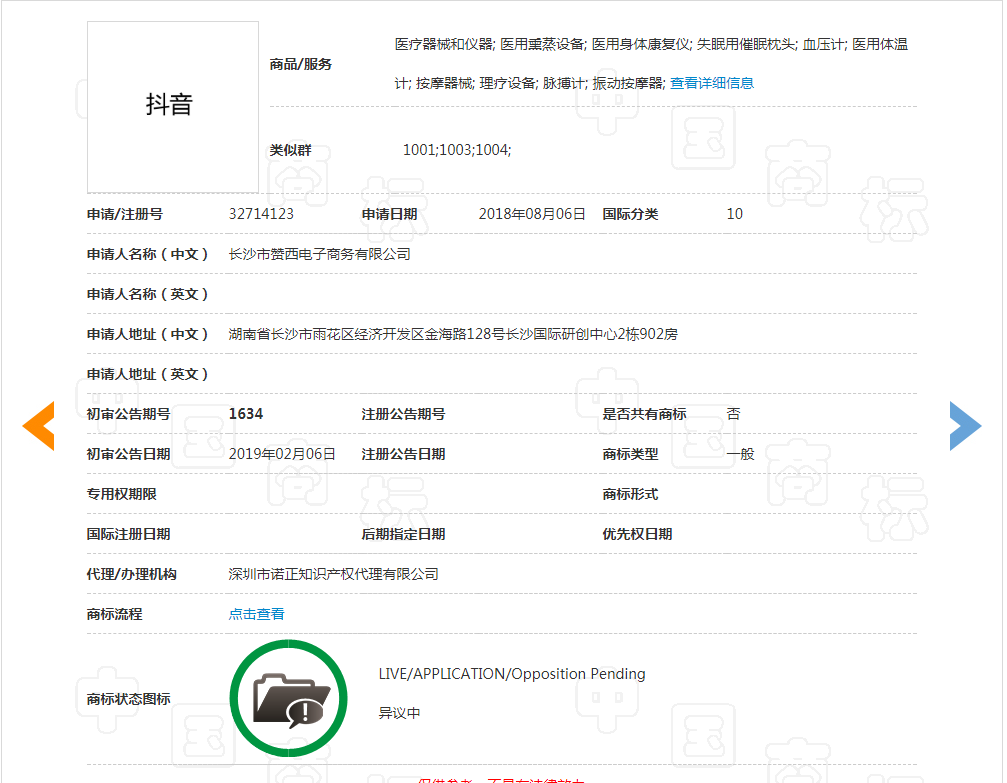Screen dimensions: 1007x783
Task: Select the applicant address starting with 湖南省长沙市雨花区
Action: click(453, 334)
